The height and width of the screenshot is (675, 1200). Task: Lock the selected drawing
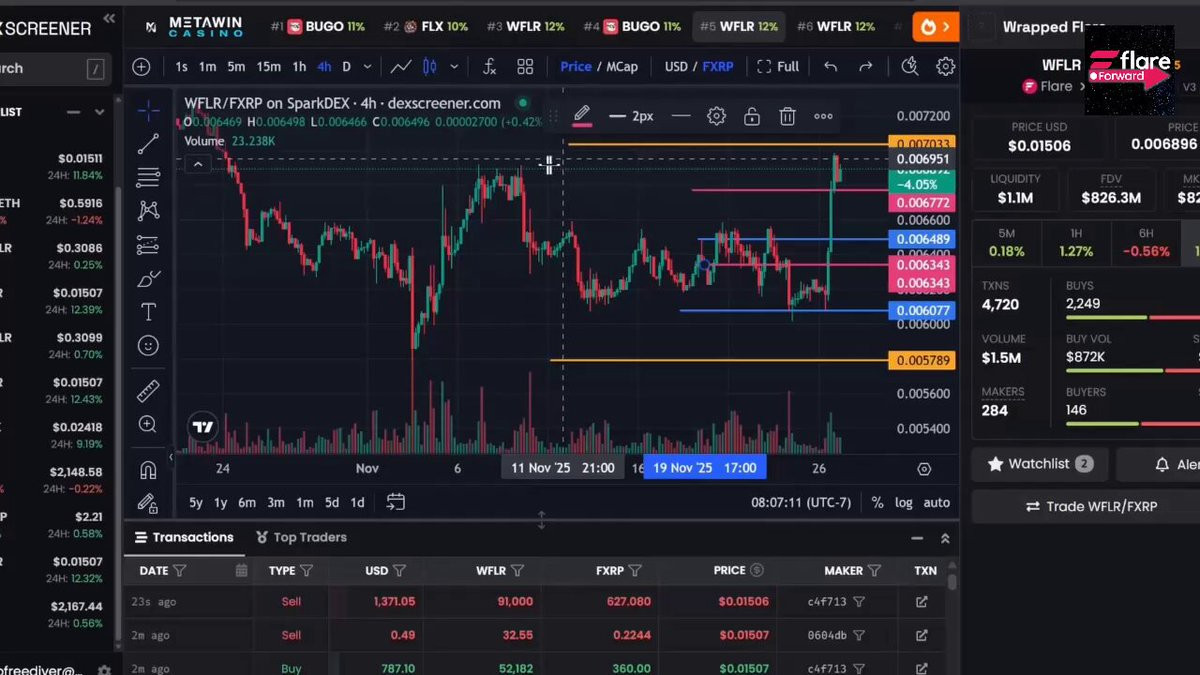pos(752,116)
